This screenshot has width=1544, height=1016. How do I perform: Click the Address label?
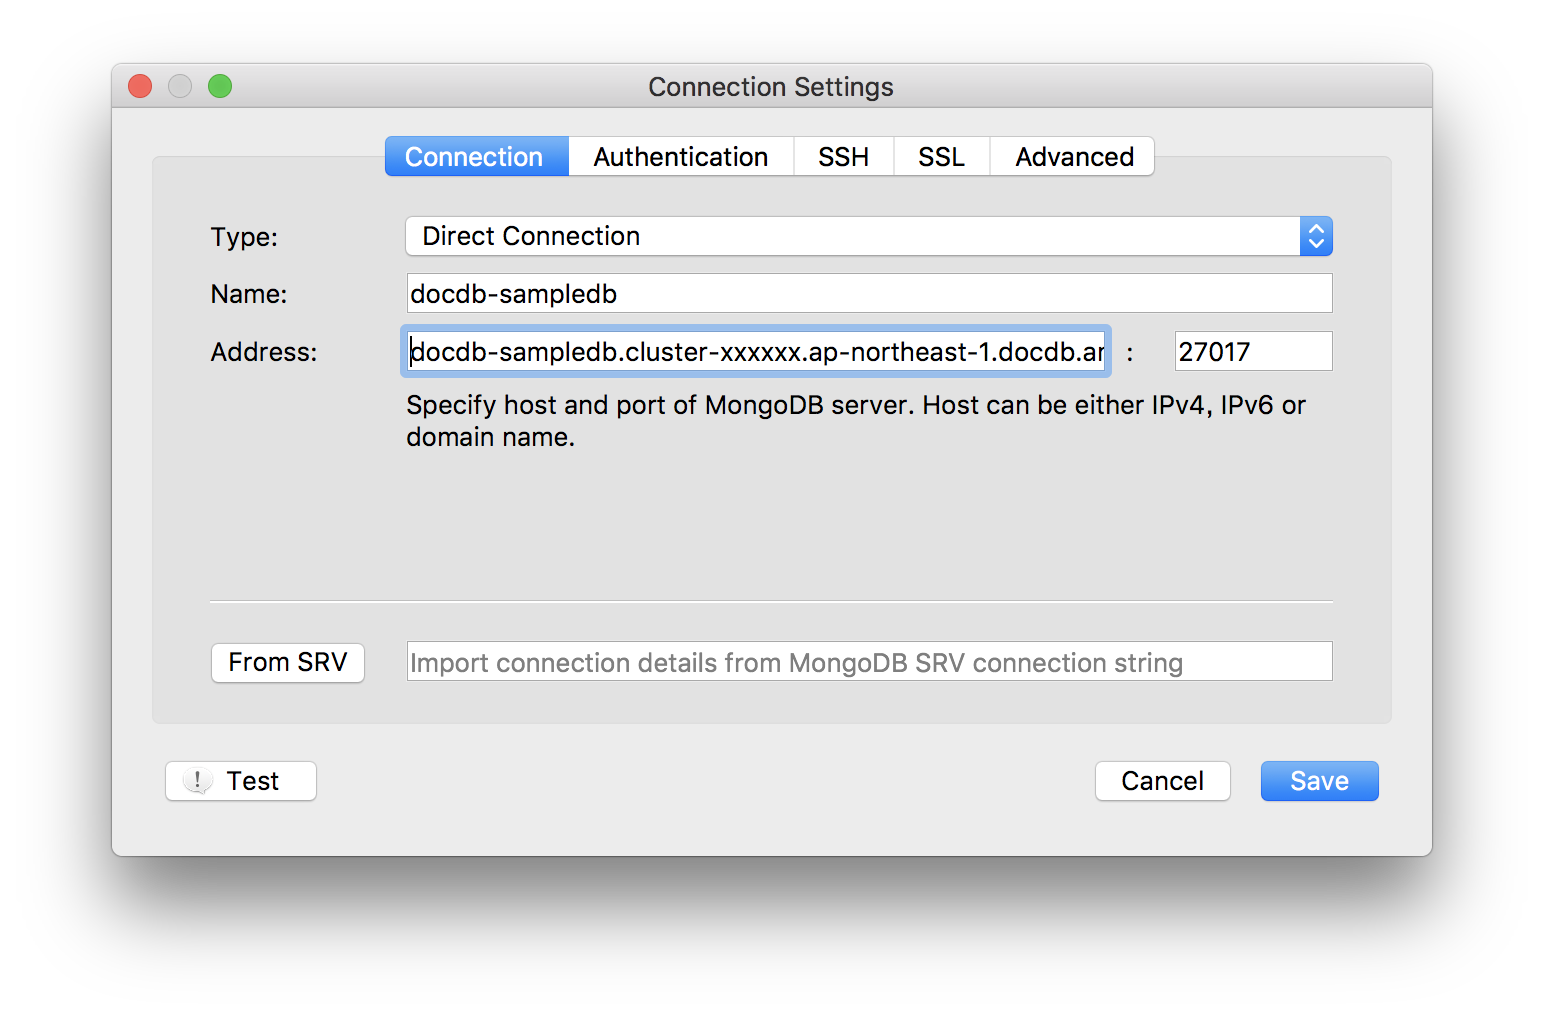point(264,352)
